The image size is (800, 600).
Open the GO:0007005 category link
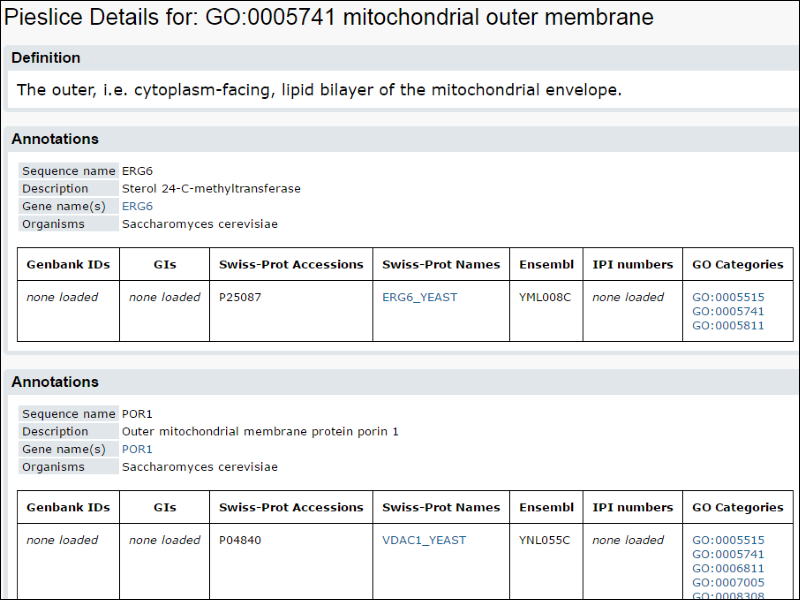click(728, 582)
